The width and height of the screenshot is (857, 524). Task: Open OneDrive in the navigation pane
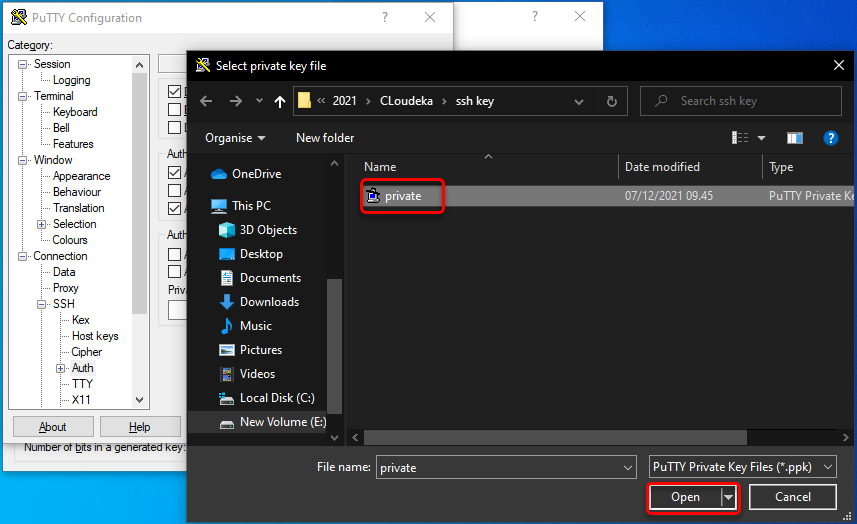(256, 173)
